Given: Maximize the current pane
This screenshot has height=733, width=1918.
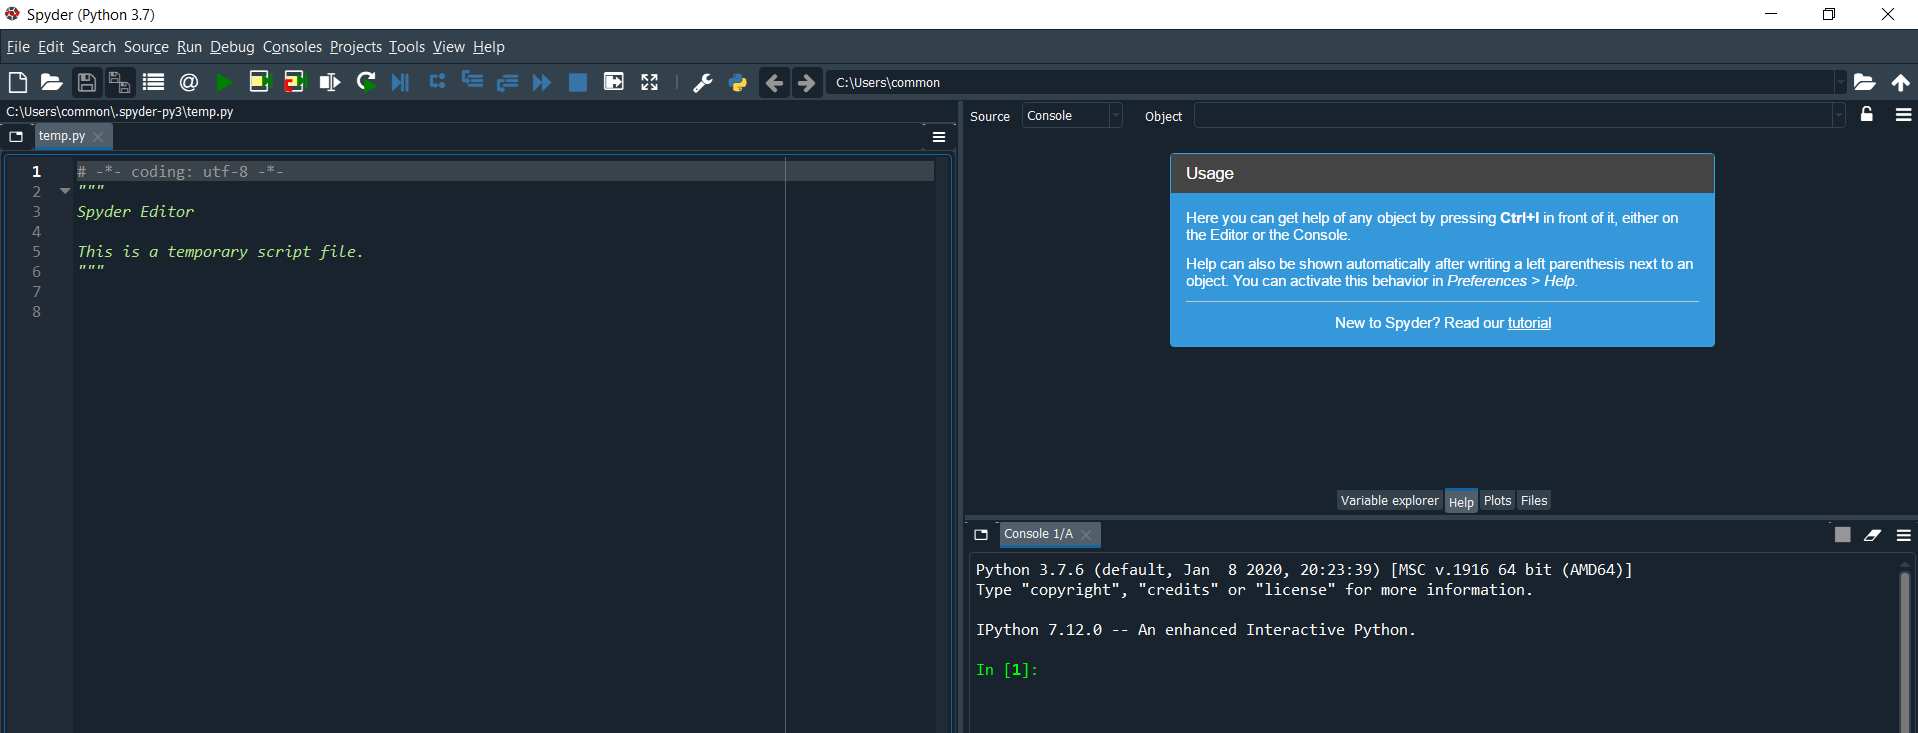Looking at the screenshot, I should [x=614, y=82].
